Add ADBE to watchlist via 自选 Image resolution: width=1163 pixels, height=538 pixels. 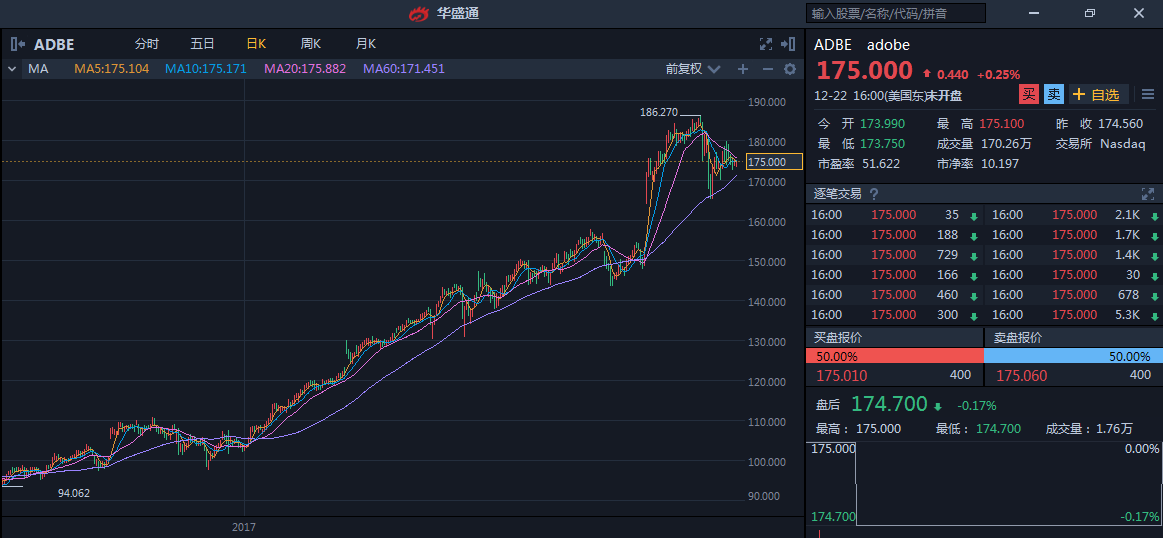1098,95
